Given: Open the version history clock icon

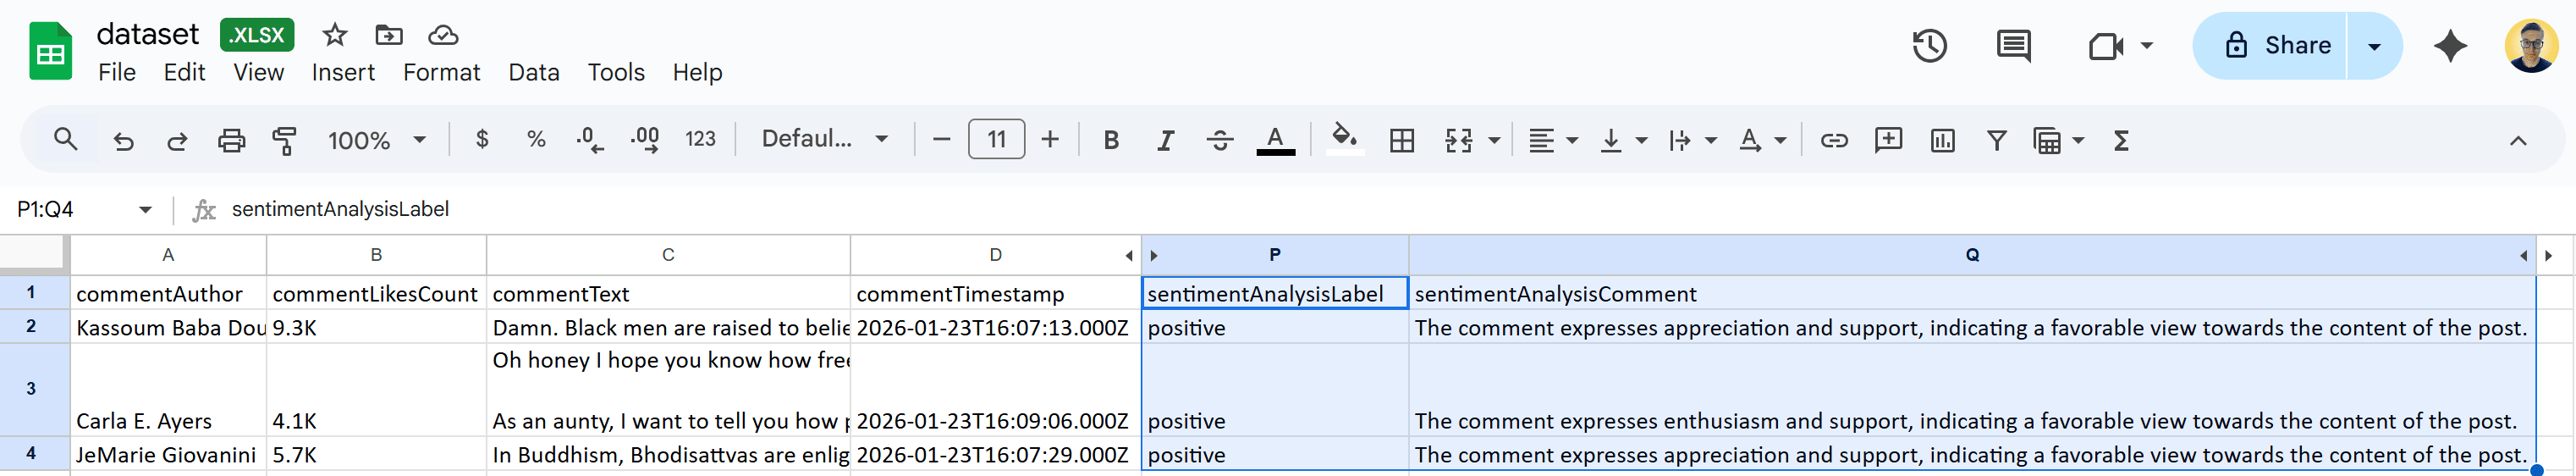Looking at the screenshot, I should click(x=1929, y=46).
